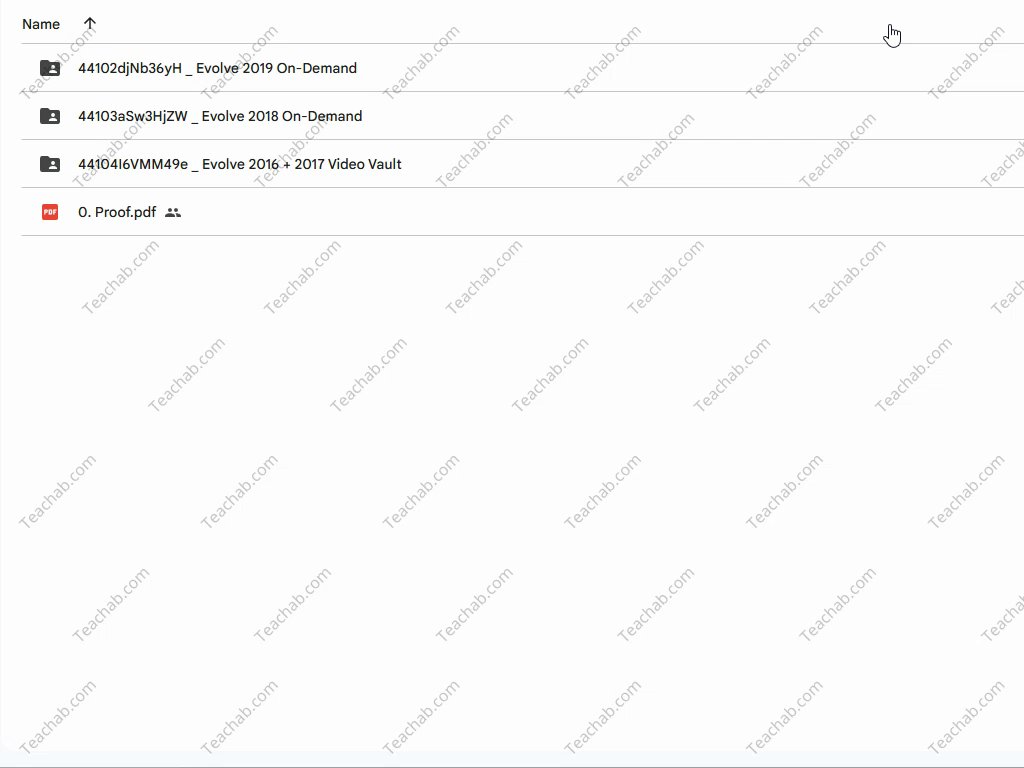
Task: Select the Evolve 2018 On-Demand shared folder icon
Action: (x=50, y=116)
